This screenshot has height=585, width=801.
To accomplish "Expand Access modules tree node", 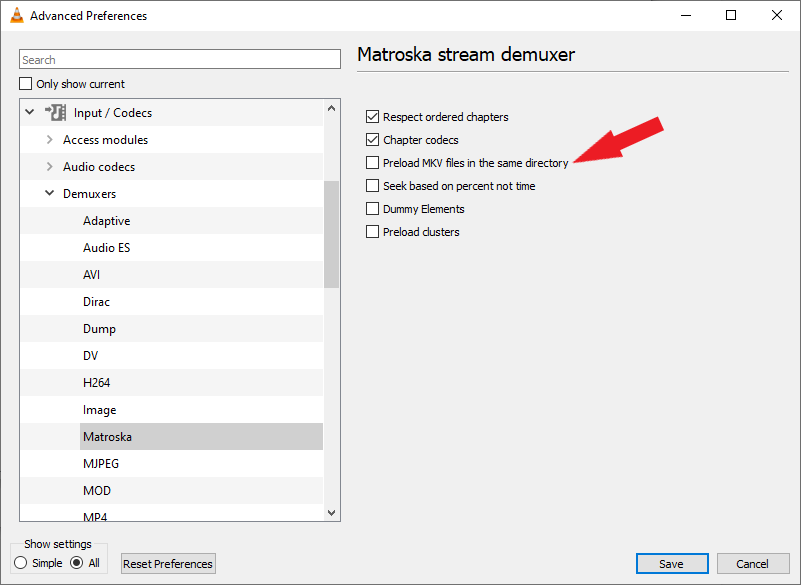I will [x=50, y=139].
